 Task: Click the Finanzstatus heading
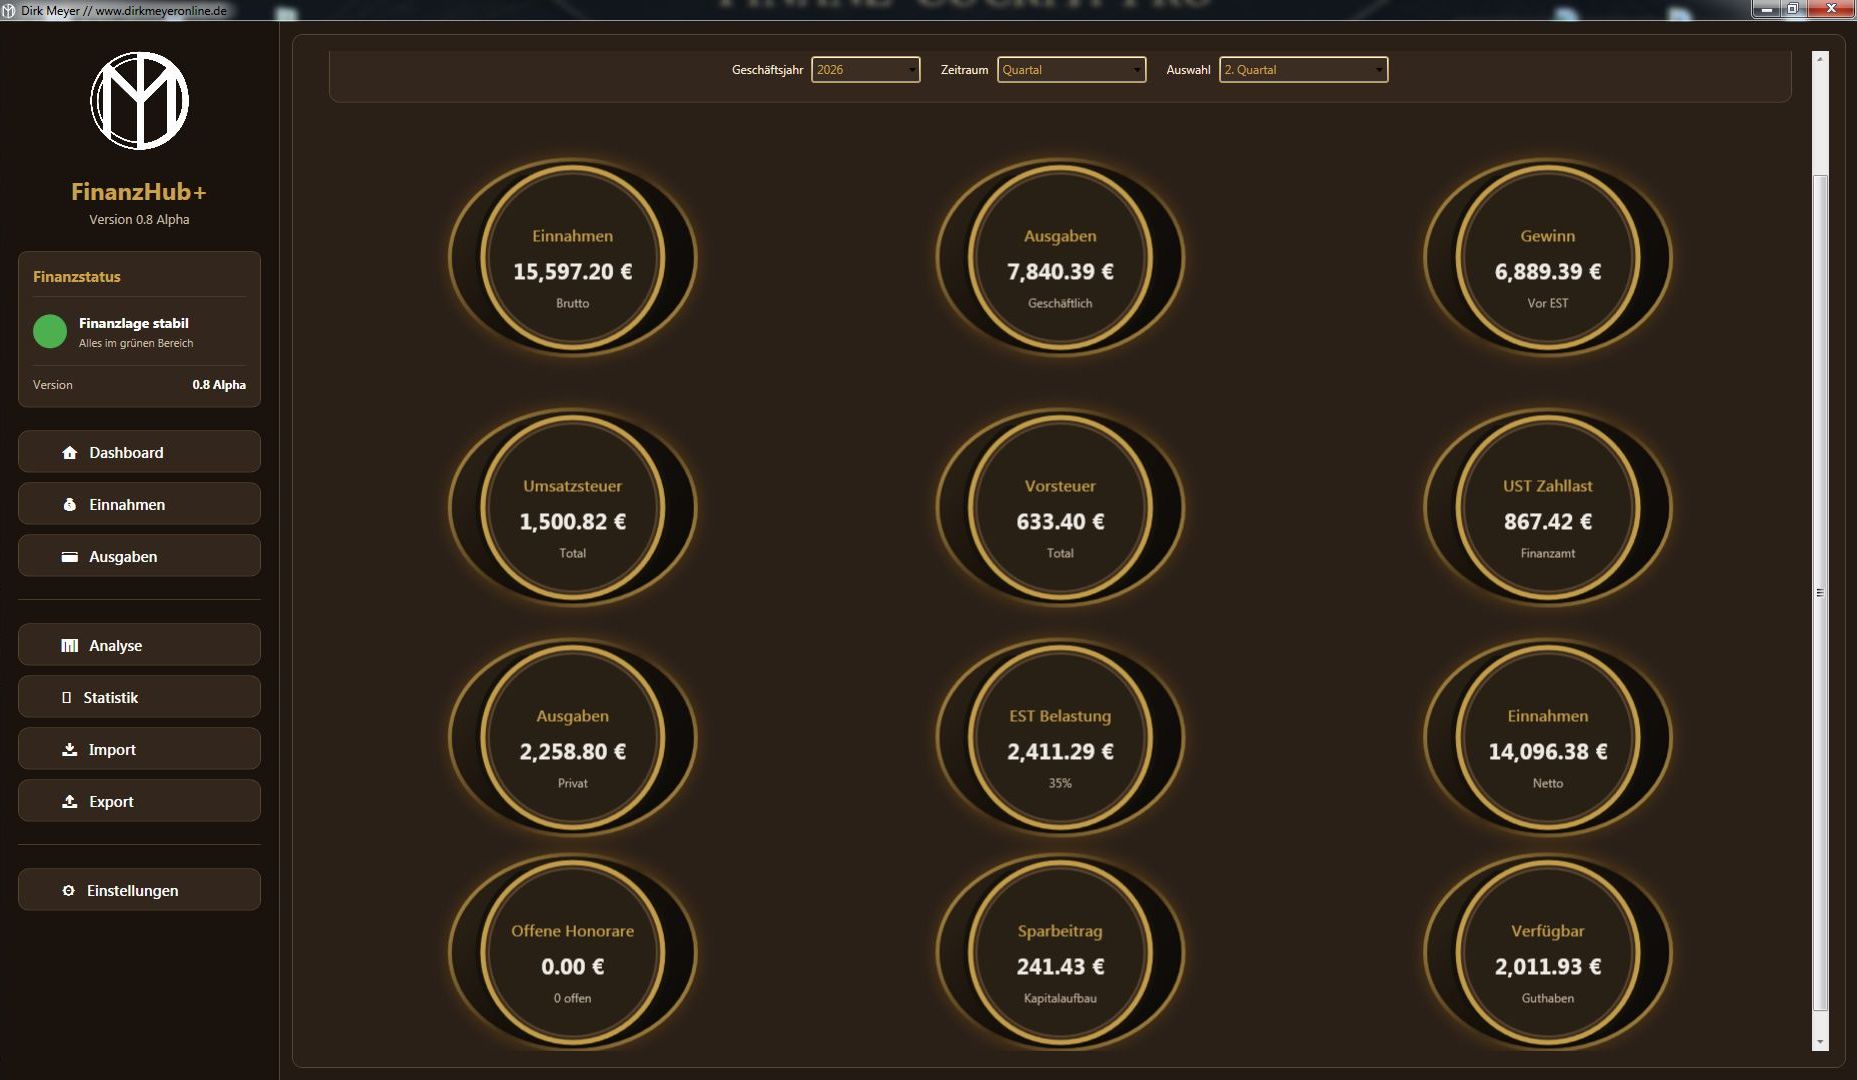77,277
